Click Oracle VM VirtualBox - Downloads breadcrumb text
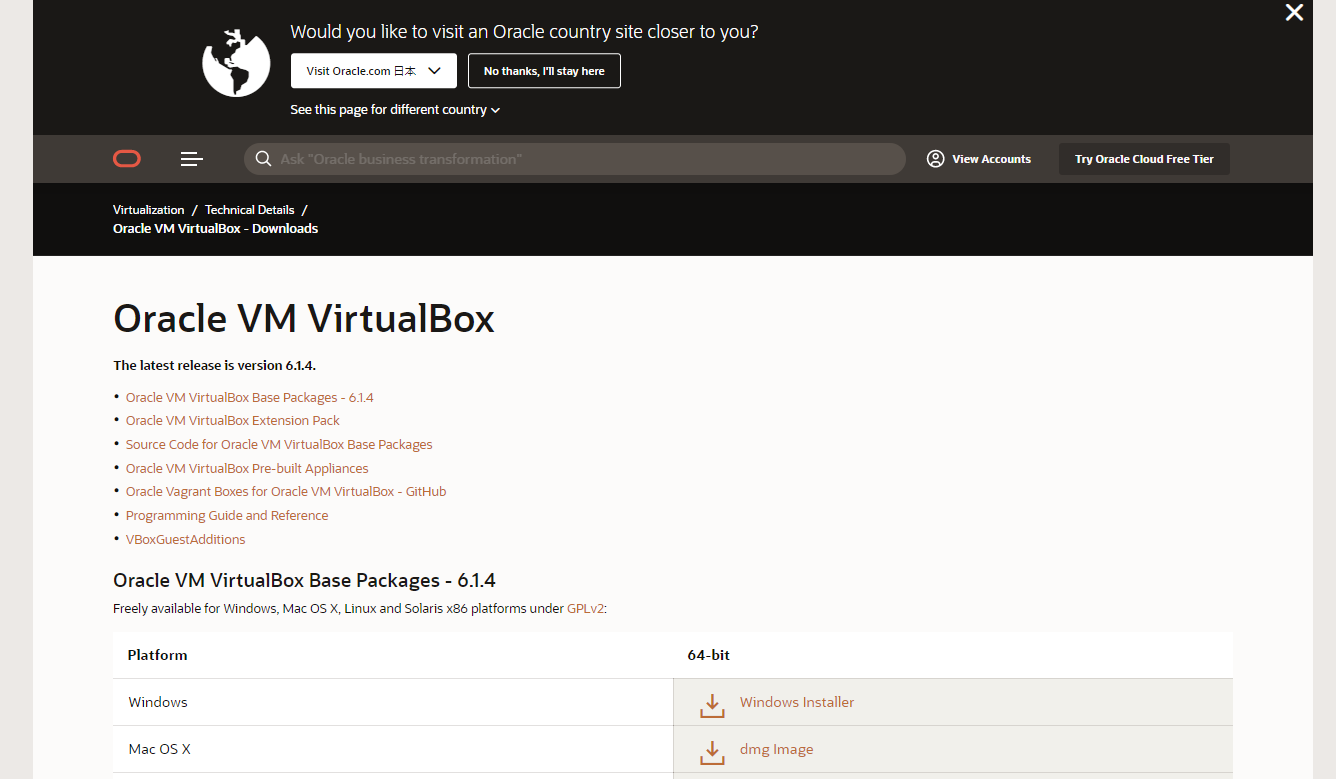Screen dimensions: 1336x779 pos(215,228)
